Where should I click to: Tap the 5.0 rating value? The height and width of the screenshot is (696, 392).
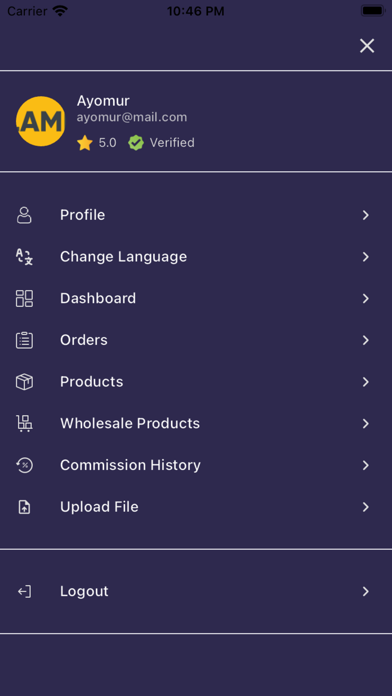click(x=107, y=143)
